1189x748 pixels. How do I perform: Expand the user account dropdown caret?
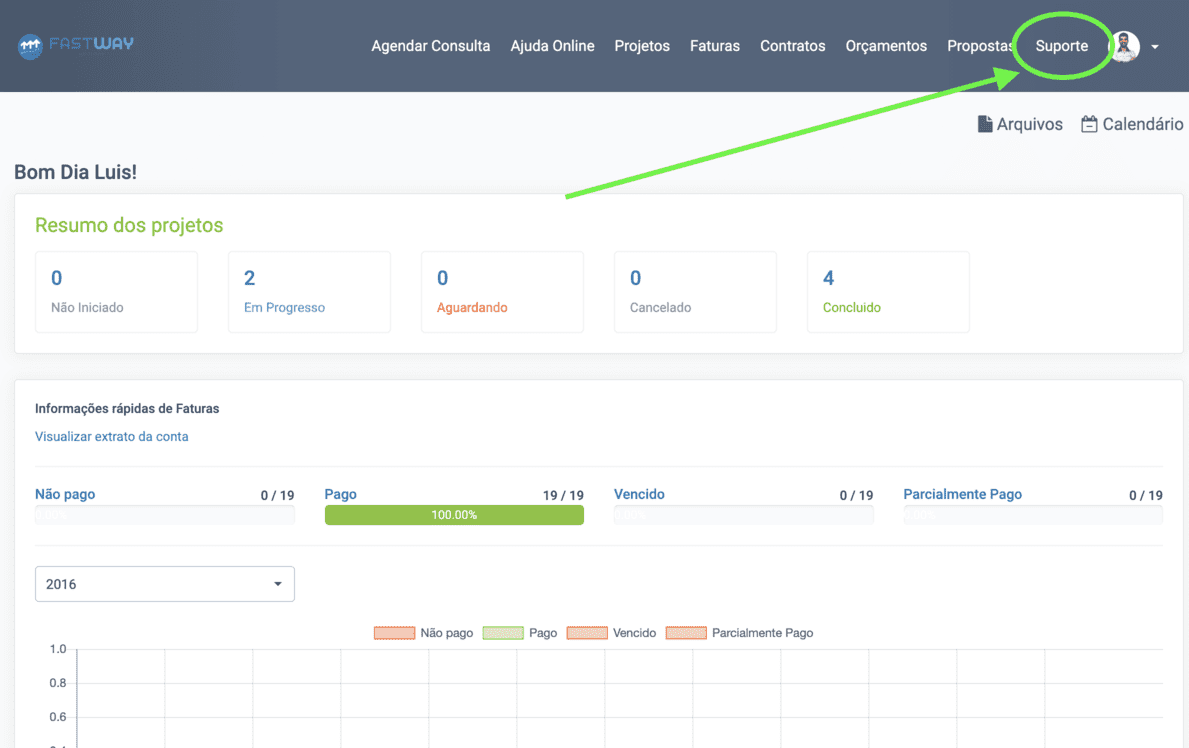pos(1155,47)
